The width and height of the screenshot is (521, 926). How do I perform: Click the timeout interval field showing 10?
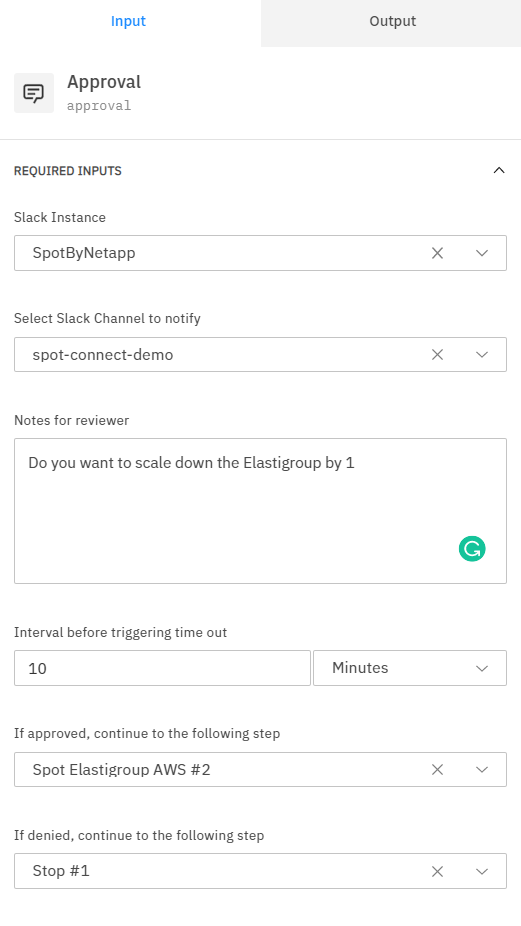[x=162, y=668]
